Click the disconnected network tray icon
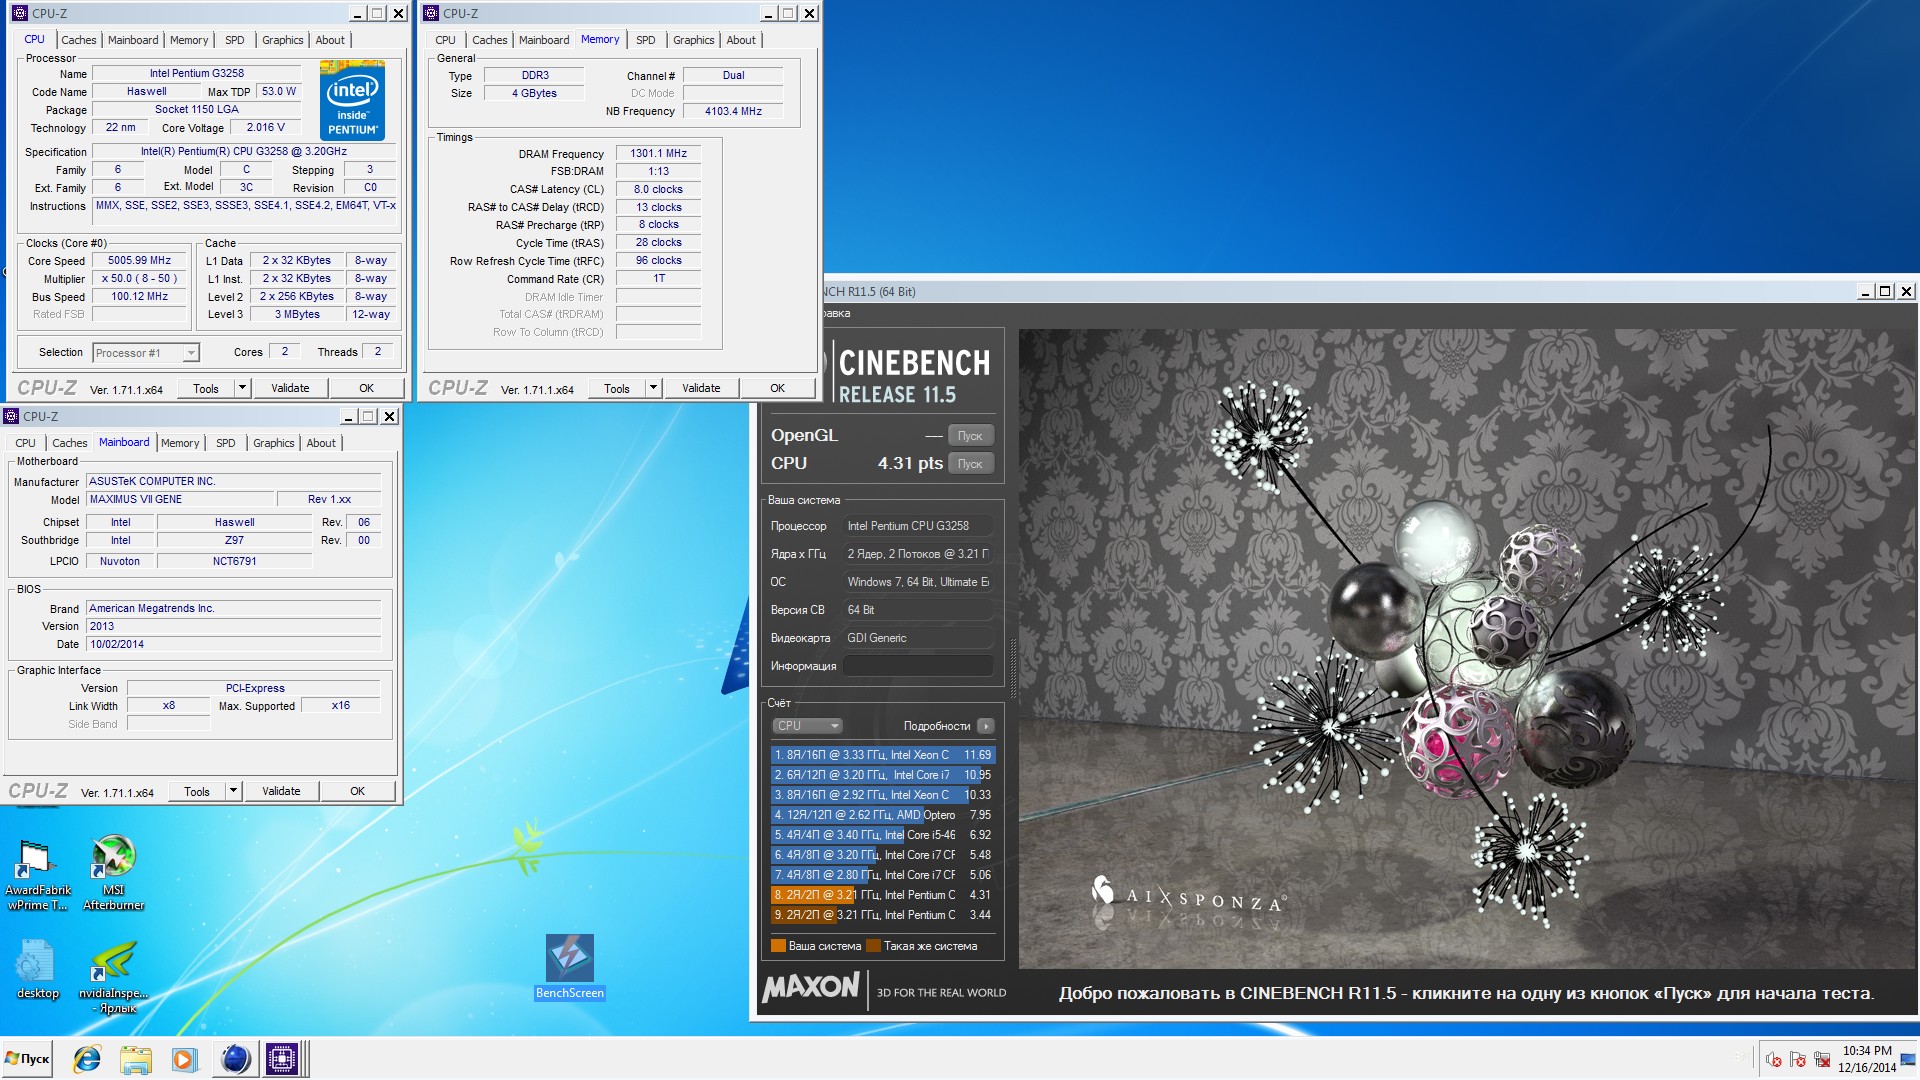This screenshot has height=1080, width=1920. coord(1821,1060)
